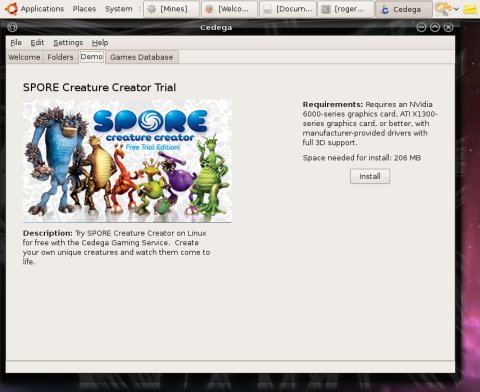Open the Help menu
This screenshot has width=480, height=392.
[100, 43]
